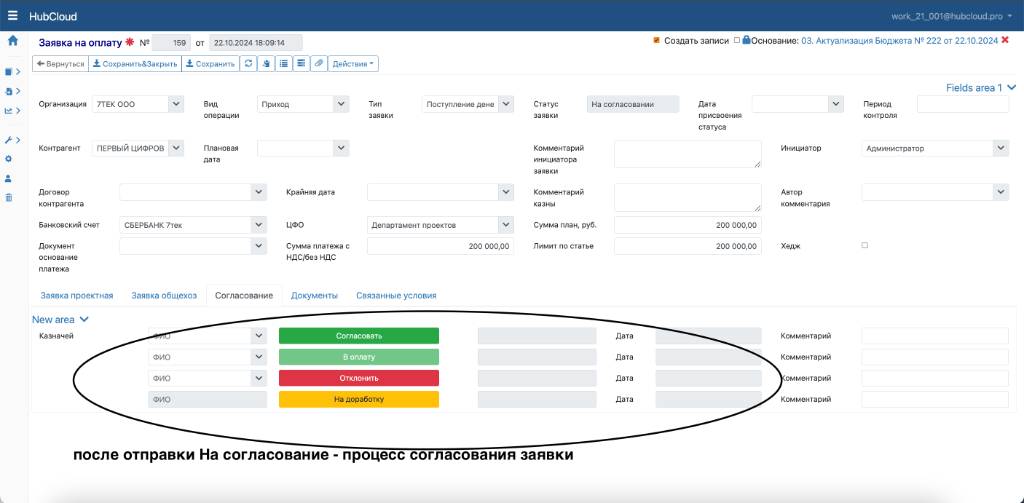
Task: Toggle the unchecked box before the lock icon
Action: click(x=737, y=41)
